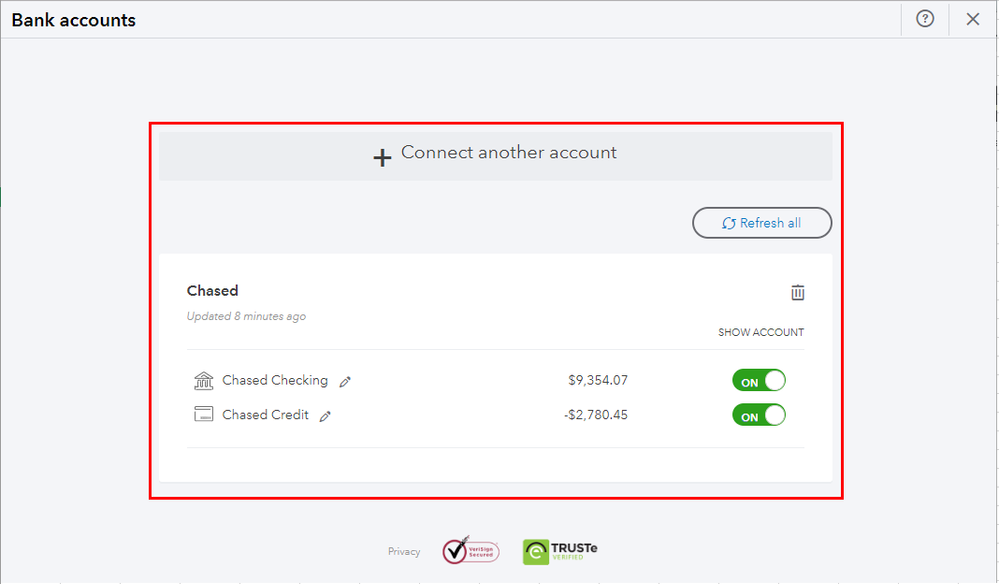The height and width of the screenshot is (584, 999).
Task: Turn off the Chased Checking toggle
Action: coord(759,381)
